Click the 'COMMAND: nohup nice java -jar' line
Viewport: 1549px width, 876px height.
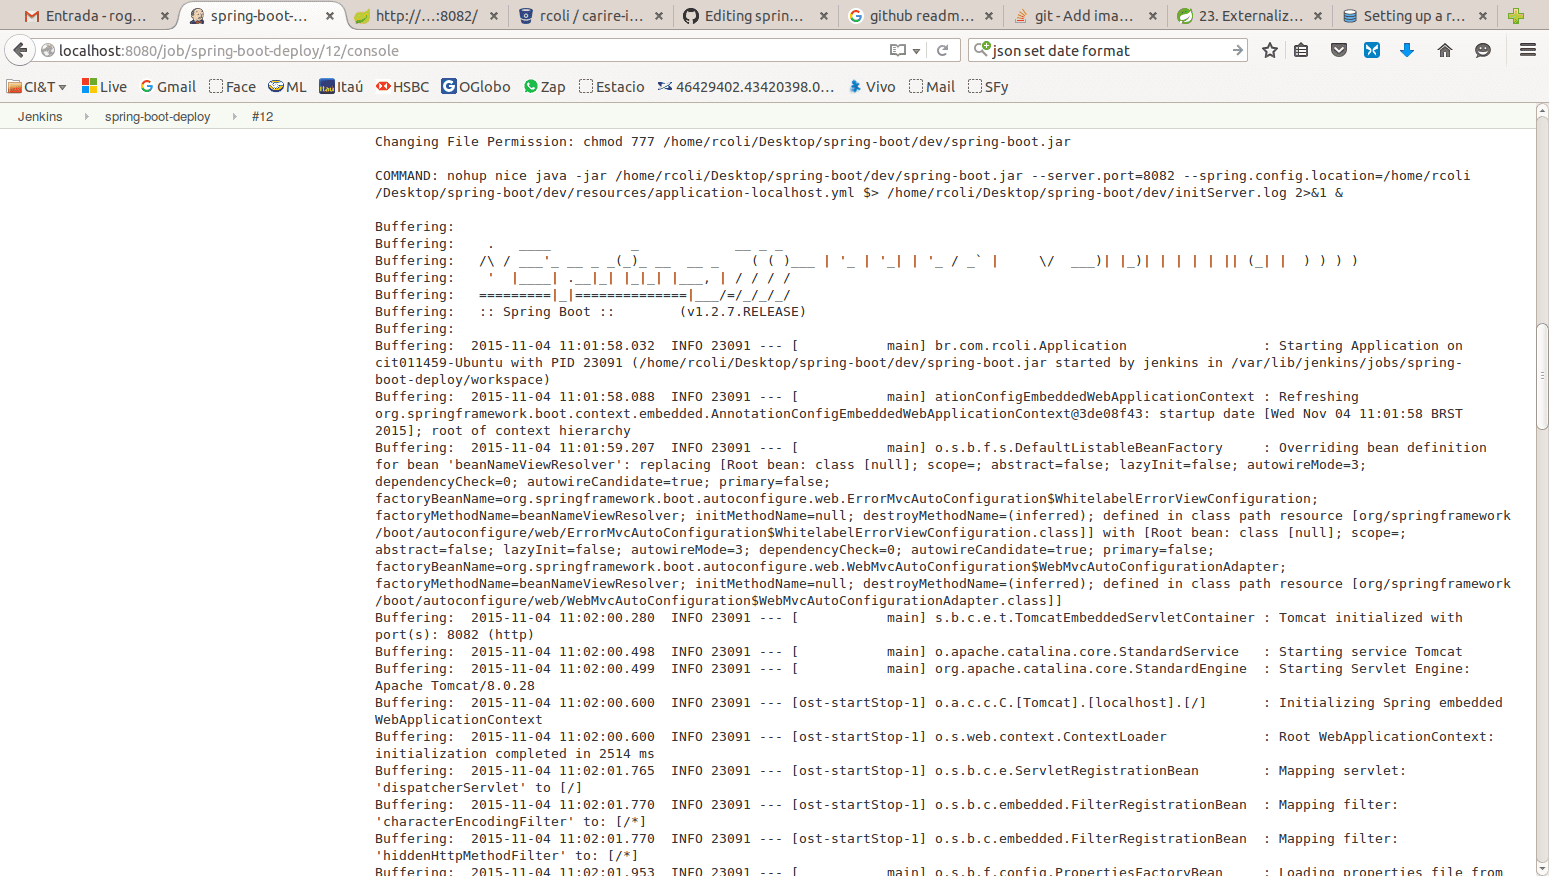click(922, 184)
